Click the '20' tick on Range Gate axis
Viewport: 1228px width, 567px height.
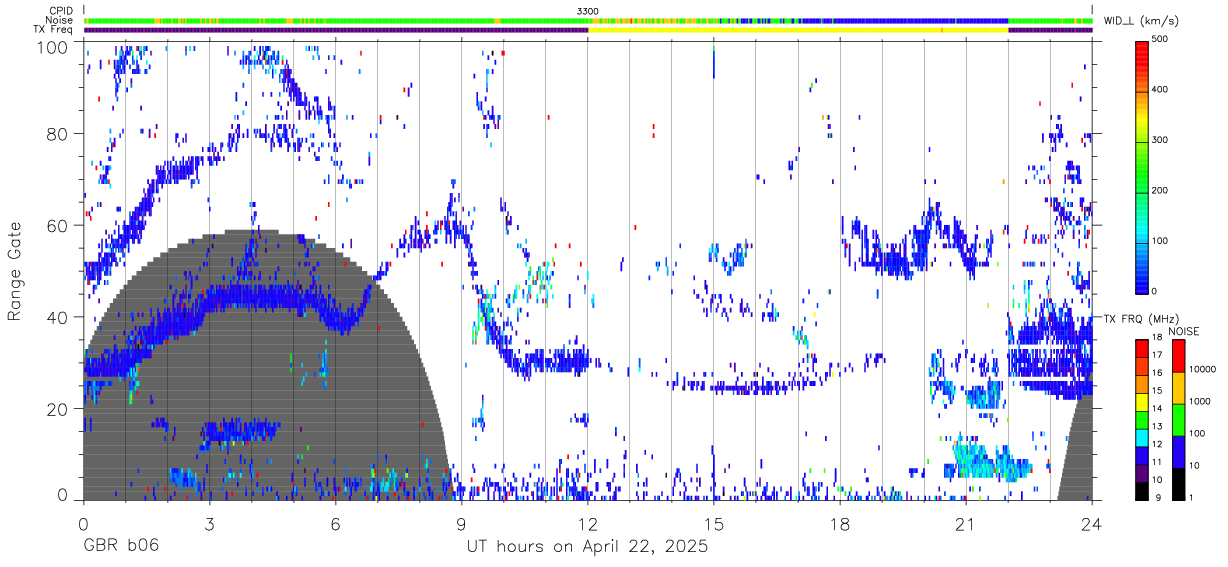(x=58, y=409)
